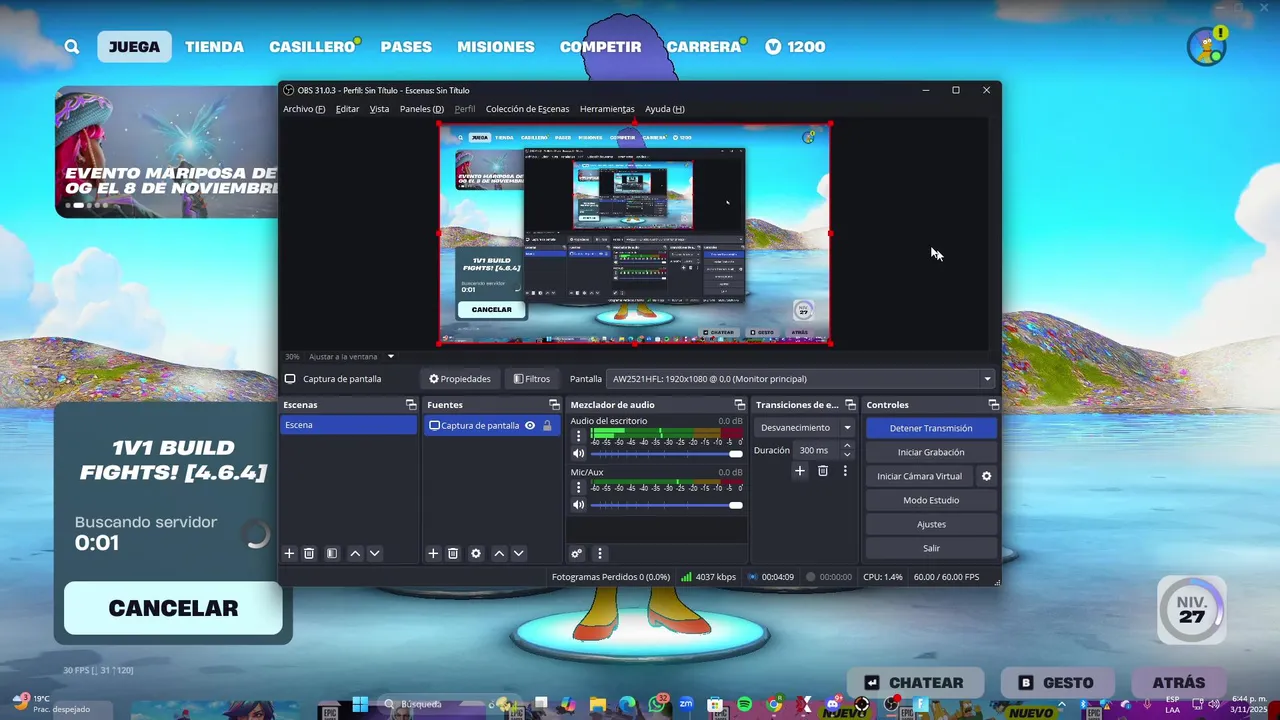Undock the Escenas panel
Screen dimensions: 1280x720
click(411, 405)
